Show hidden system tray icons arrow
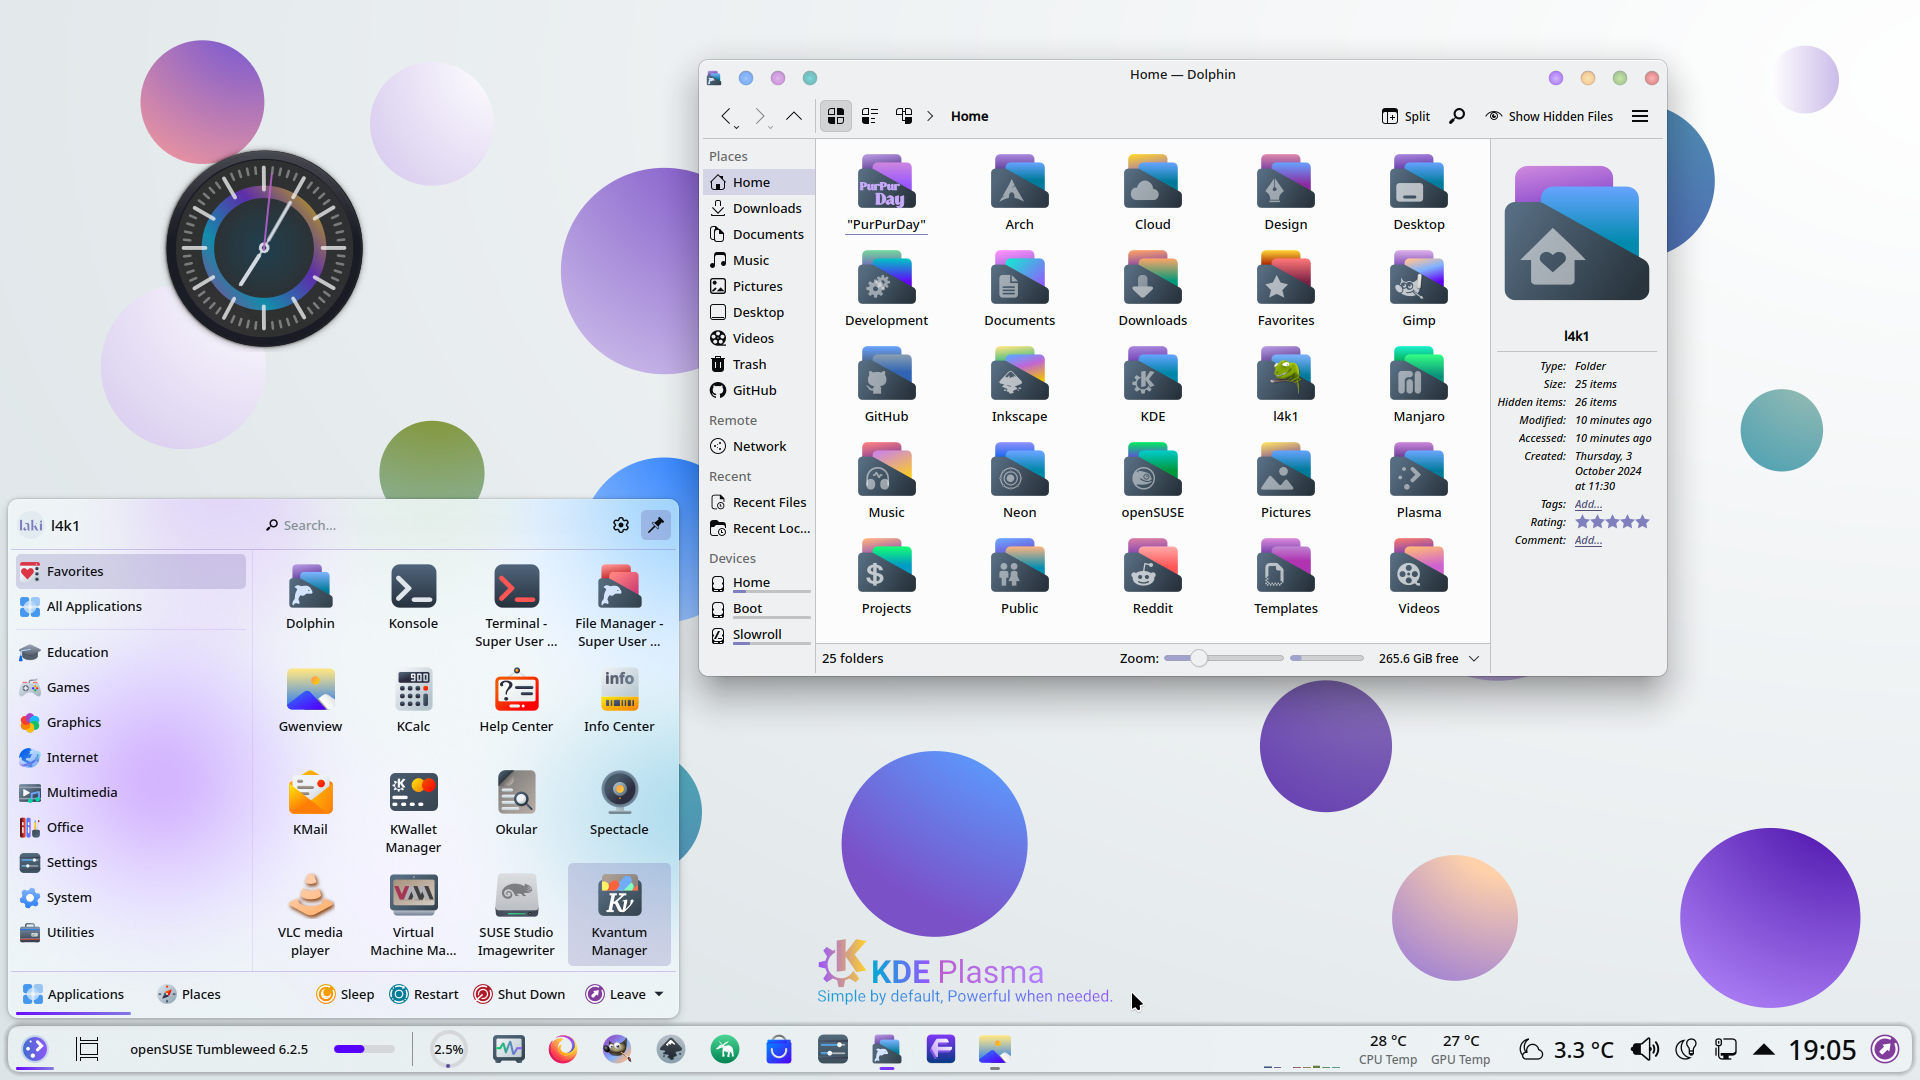1920x1080 pixels. (1764, 1049)
